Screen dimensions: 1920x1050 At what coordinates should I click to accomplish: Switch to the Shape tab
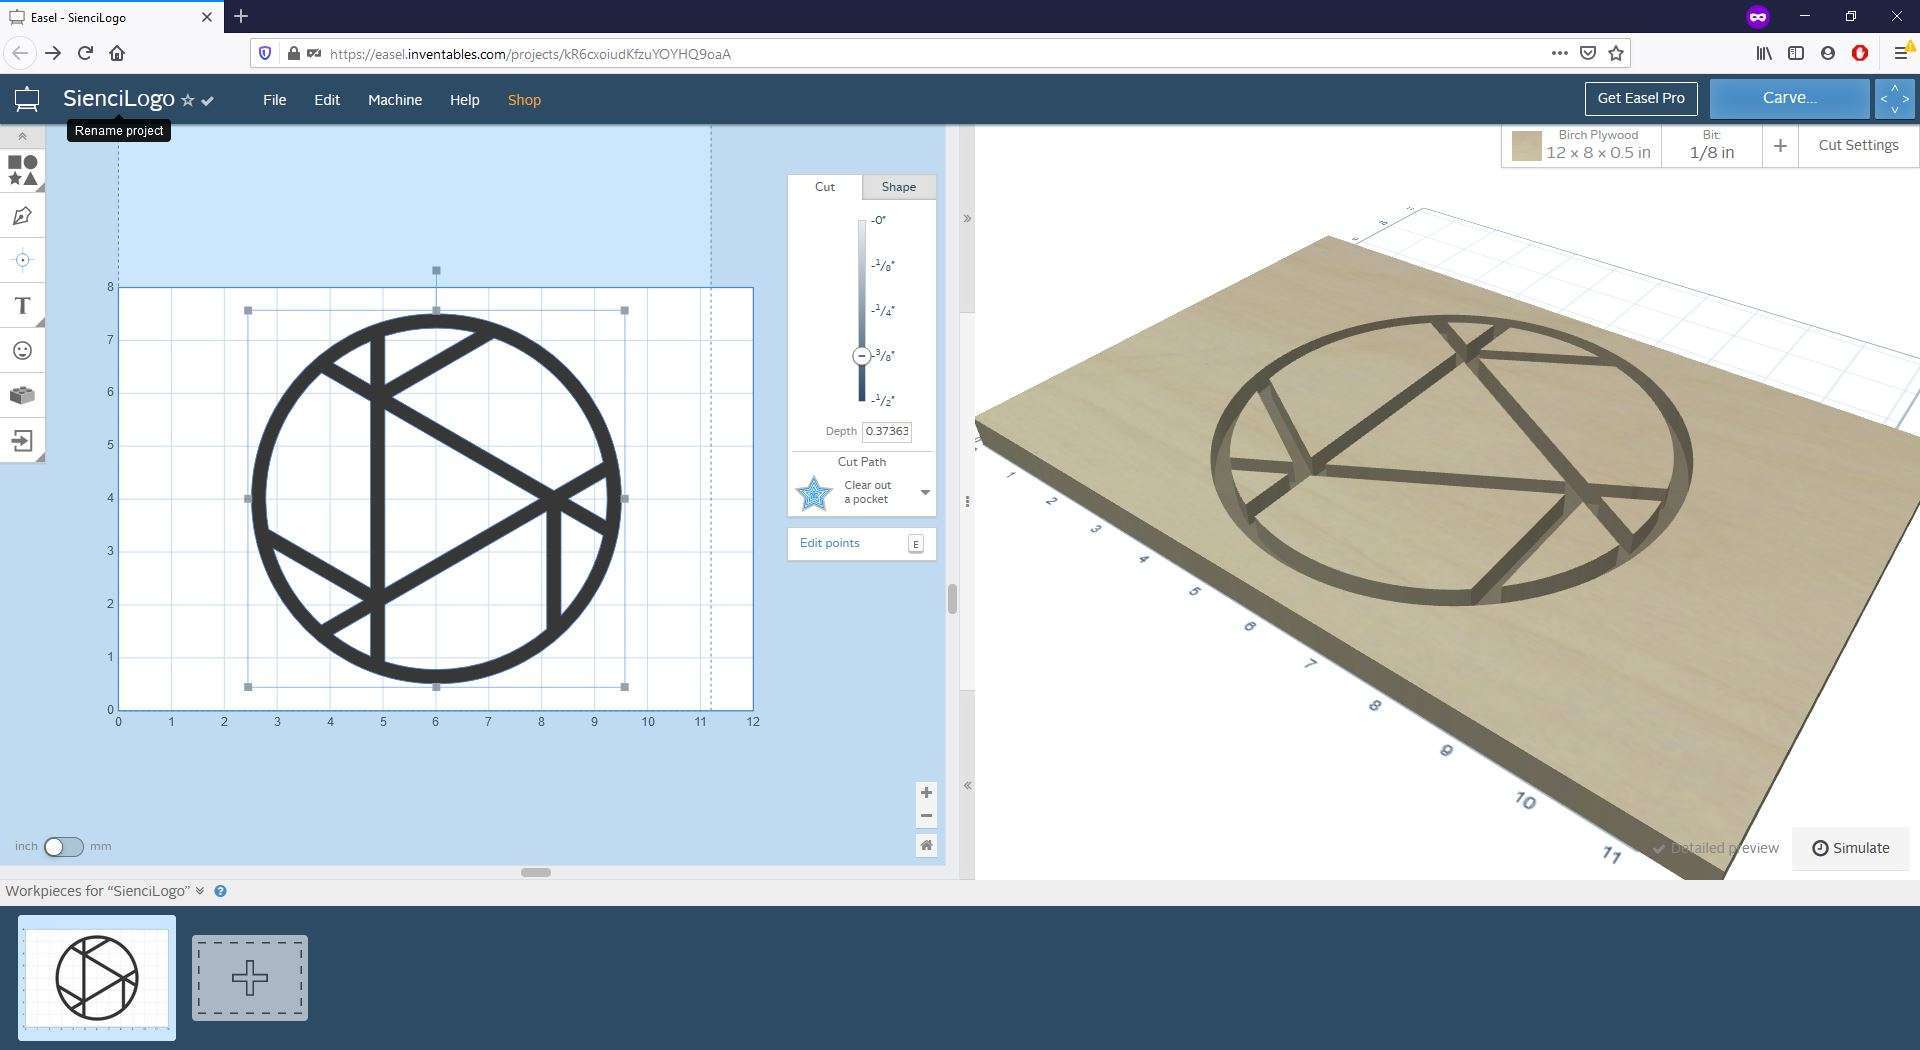pos(899,187)
